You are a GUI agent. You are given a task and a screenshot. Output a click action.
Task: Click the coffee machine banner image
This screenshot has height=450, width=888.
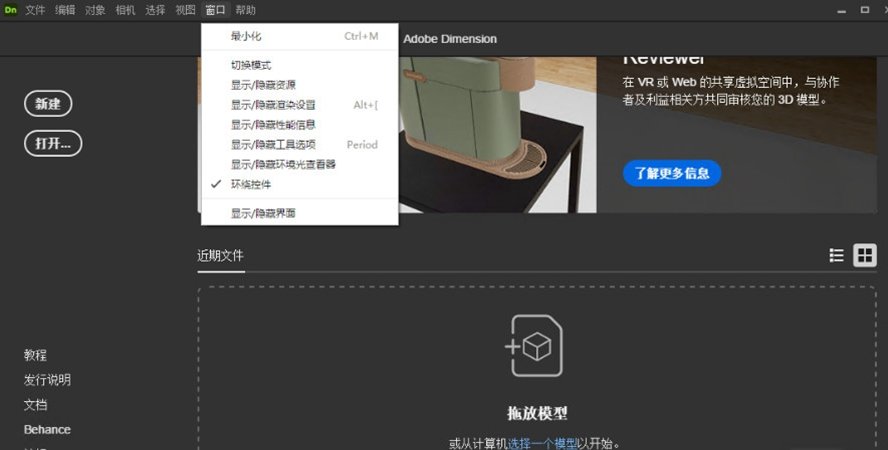tap(497, 135)
